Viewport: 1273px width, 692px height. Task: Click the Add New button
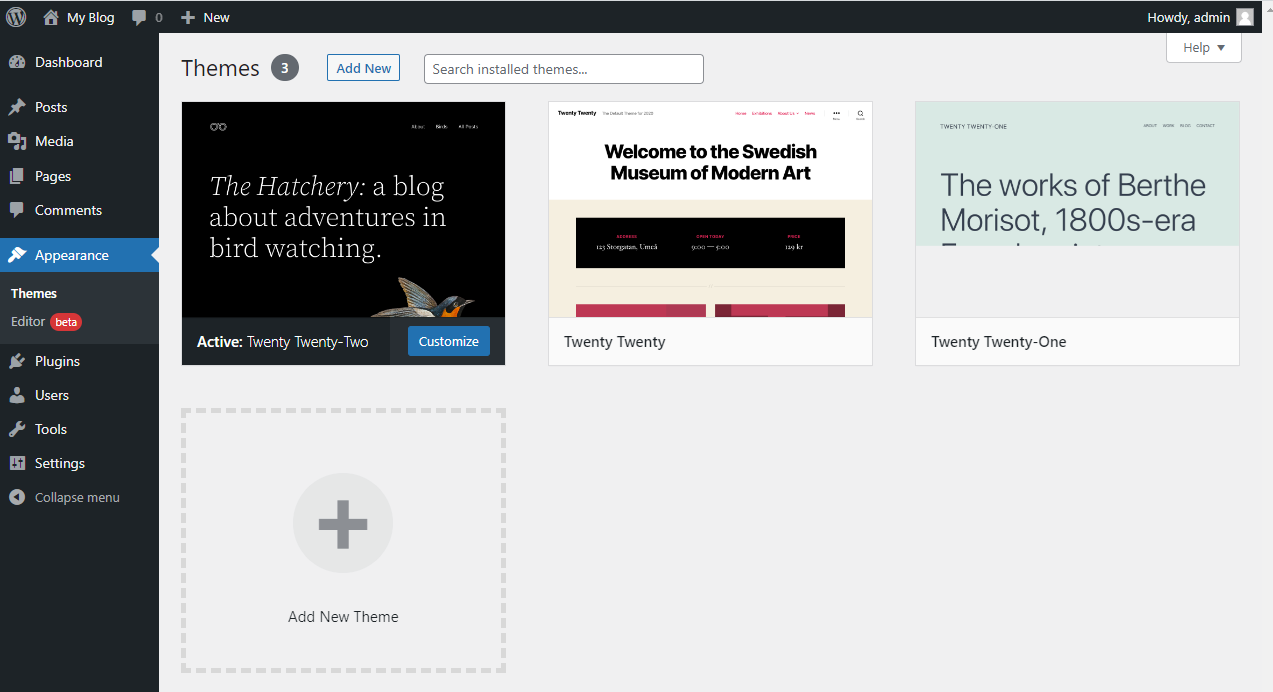(363, 68)
